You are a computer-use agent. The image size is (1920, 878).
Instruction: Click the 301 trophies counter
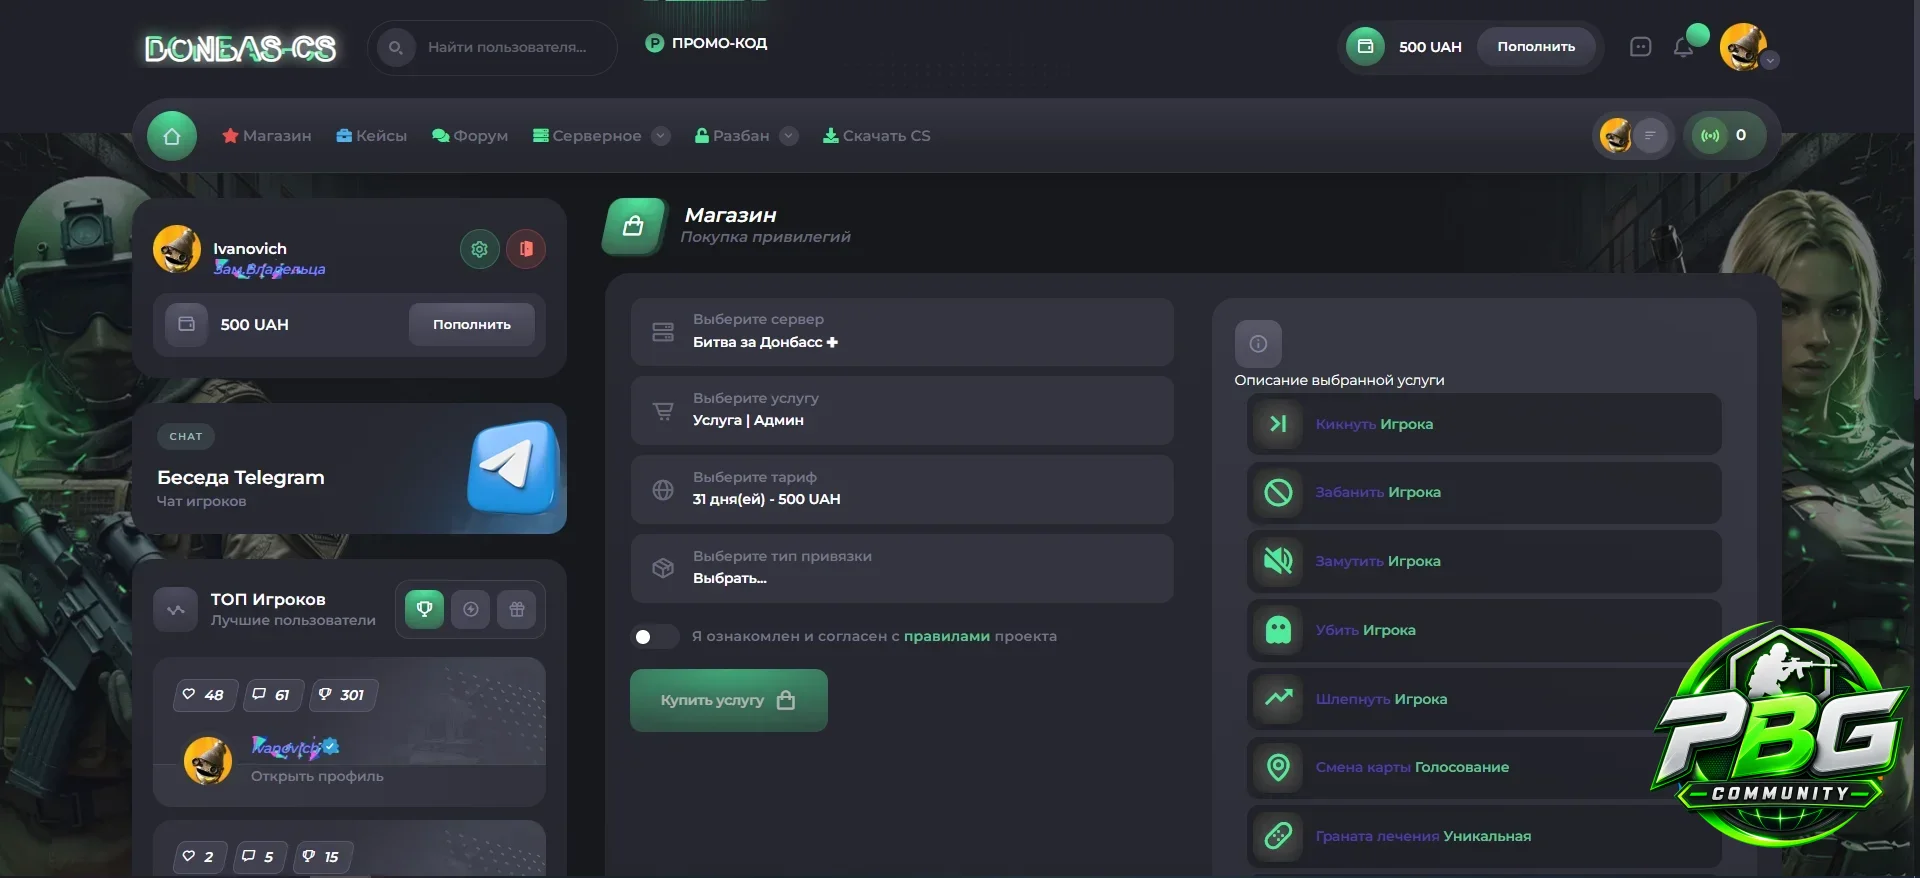(x=343, y=695)
